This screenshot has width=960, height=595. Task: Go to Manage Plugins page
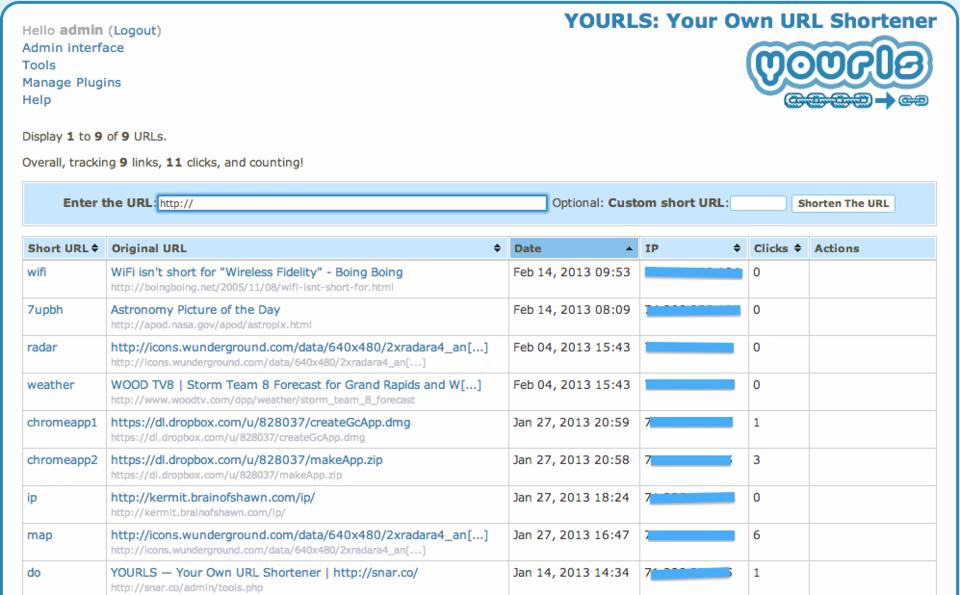pyautogui.click(x=71, y=83)
